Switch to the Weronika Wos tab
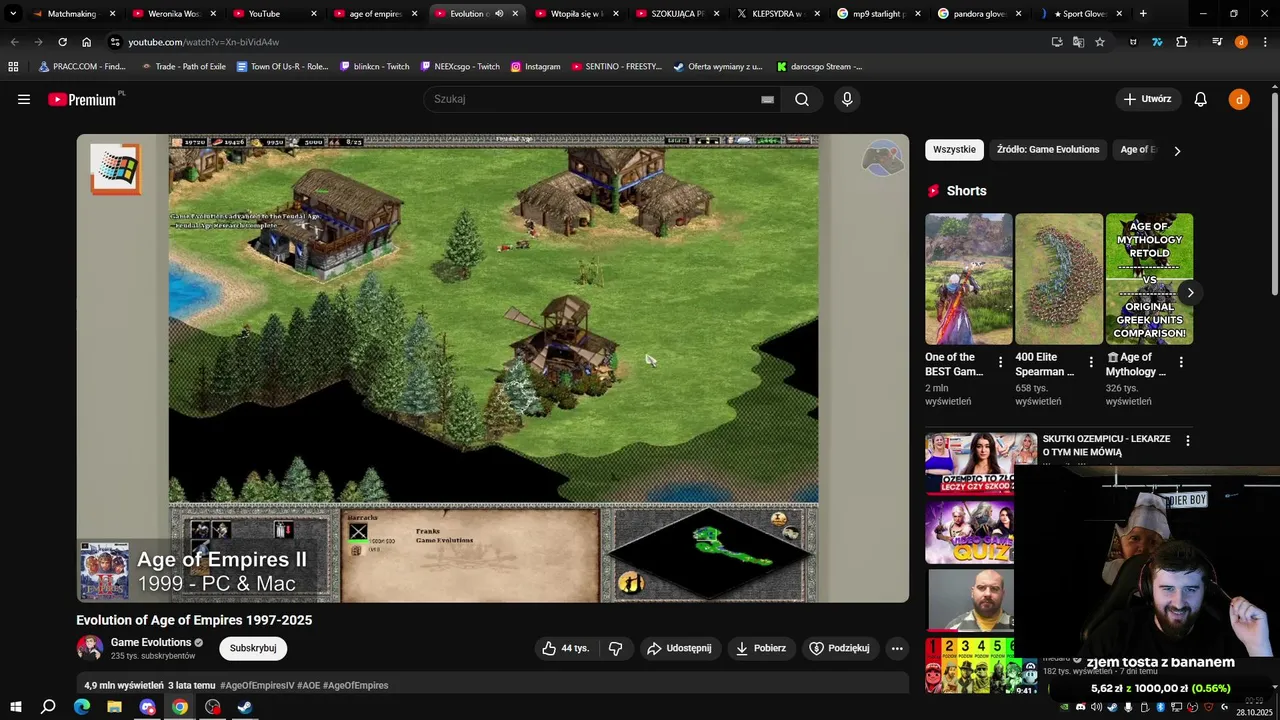Screen dimensions: 1280x720 tap(174, 14)
